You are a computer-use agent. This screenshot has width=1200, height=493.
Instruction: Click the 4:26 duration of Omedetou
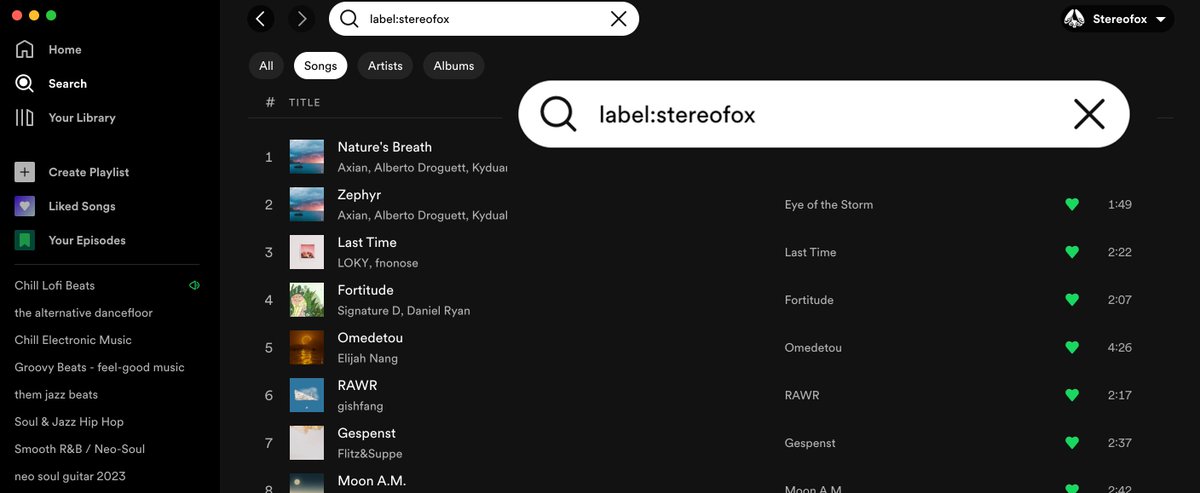1120,347
